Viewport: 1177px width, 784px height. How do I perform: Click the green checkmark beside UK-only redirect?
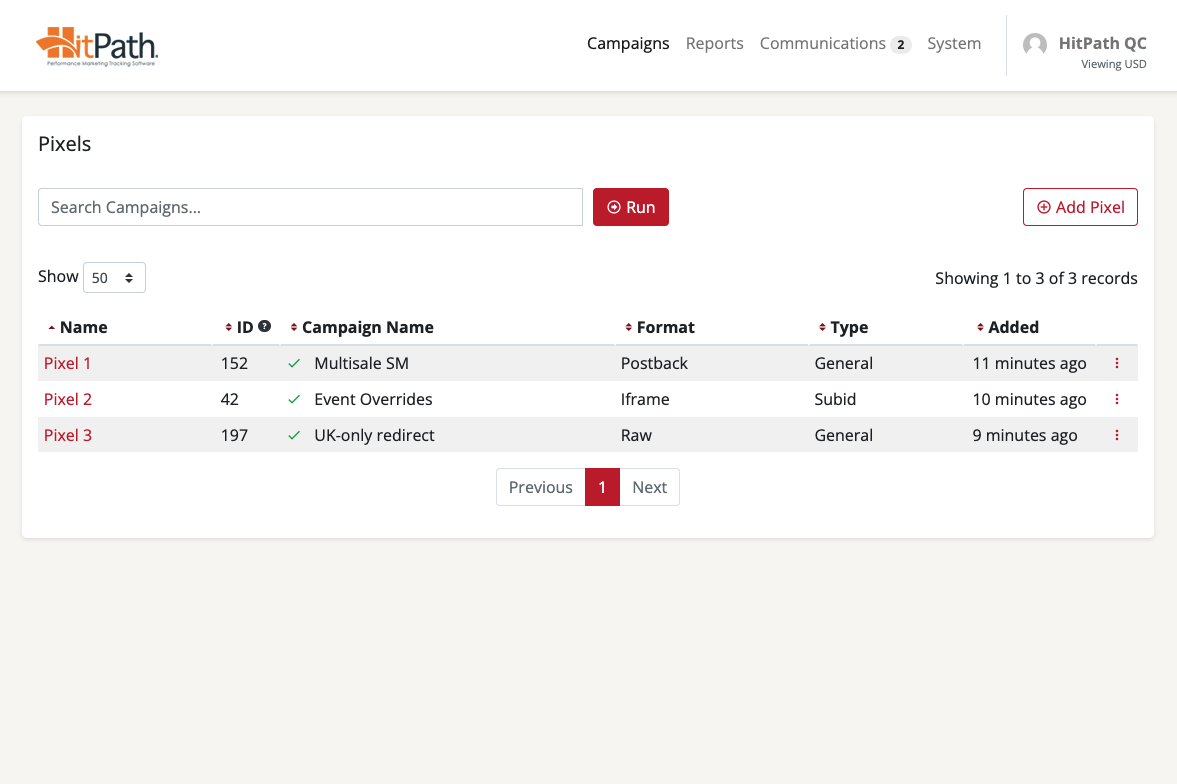(294, 435)
